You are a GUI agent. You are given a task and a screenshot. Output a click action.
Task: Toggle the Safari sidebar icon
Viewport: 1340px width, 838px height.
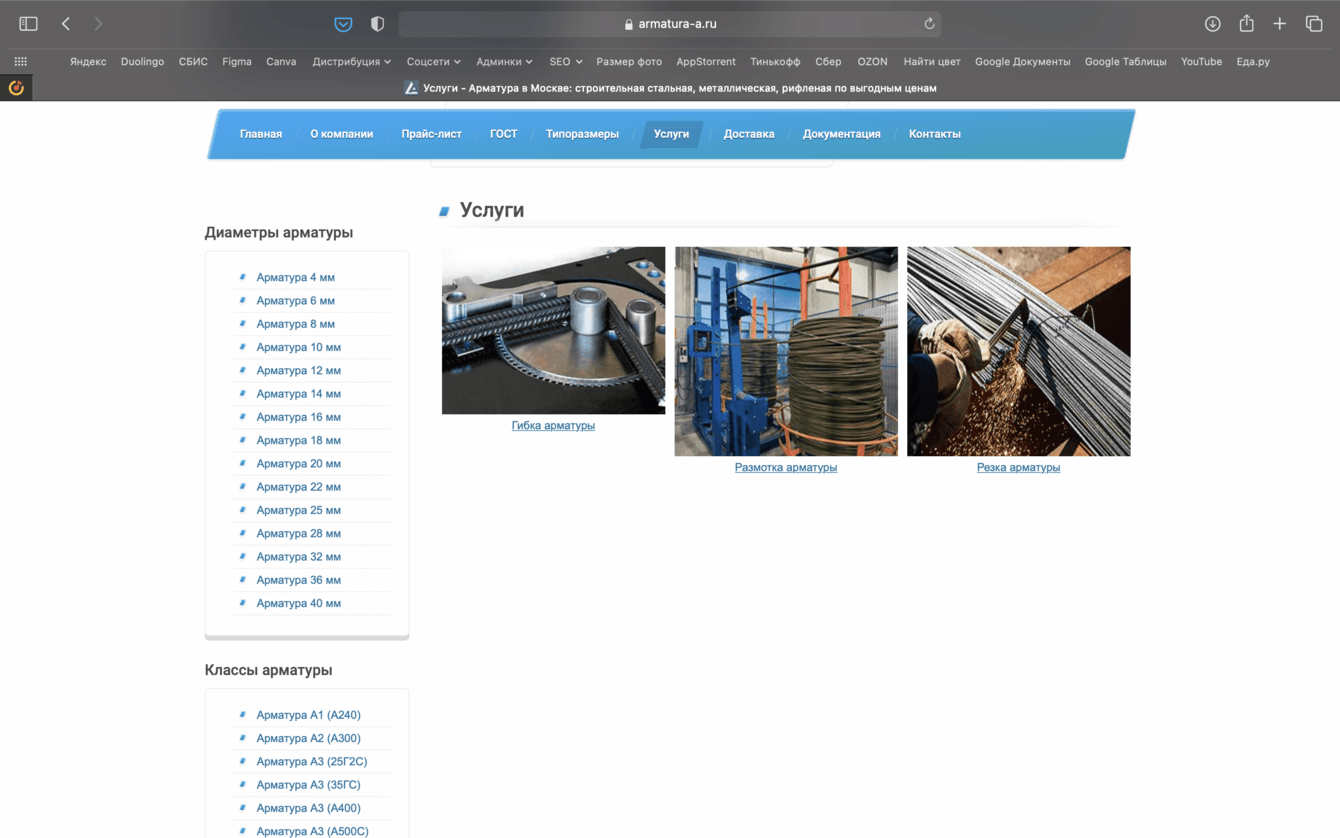pos(28,24)
